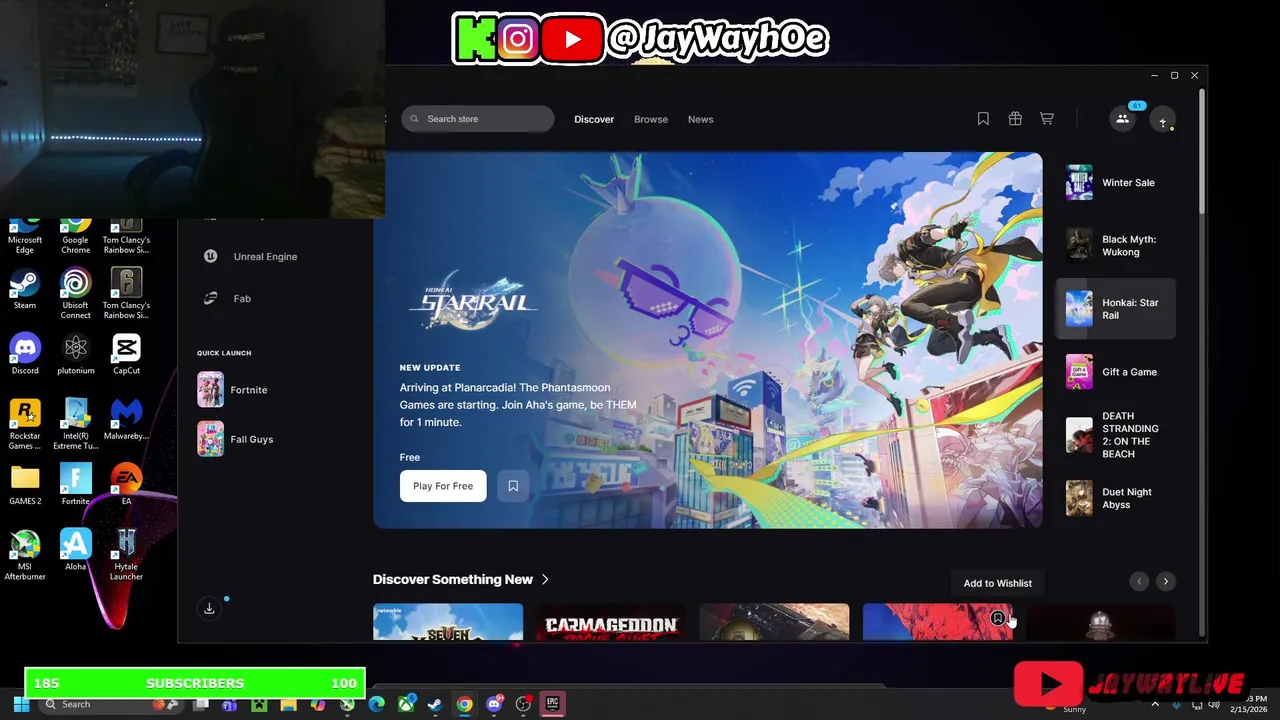
Task: Open the Discord desktop shortcut
Action: (x=25, y=354)
